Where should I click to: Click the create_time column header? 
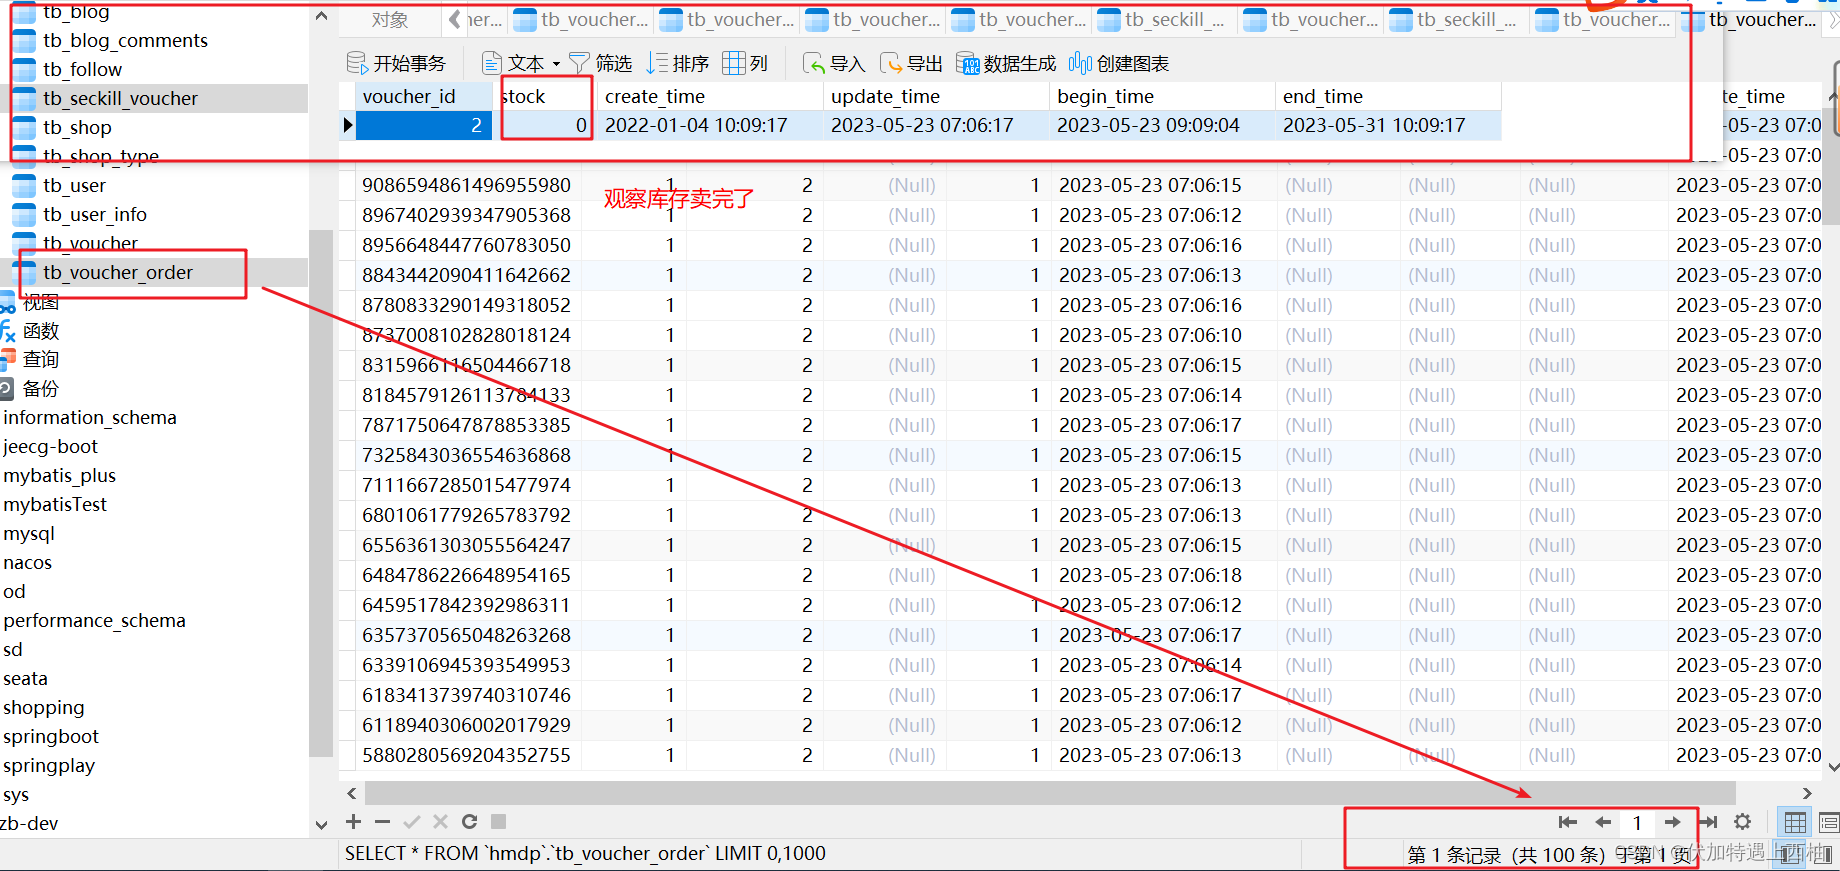click(x=710, y=96)
